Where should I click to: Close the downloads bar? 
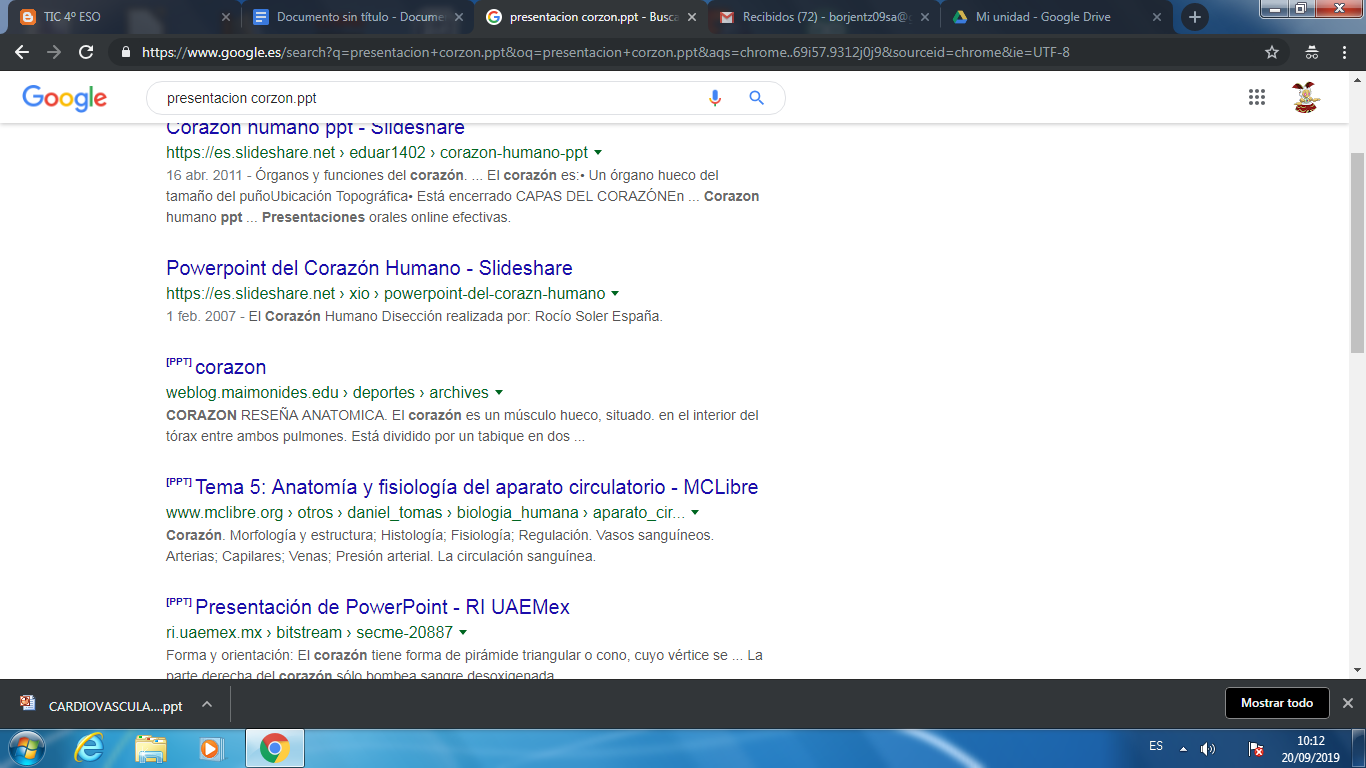(1347, 703)
